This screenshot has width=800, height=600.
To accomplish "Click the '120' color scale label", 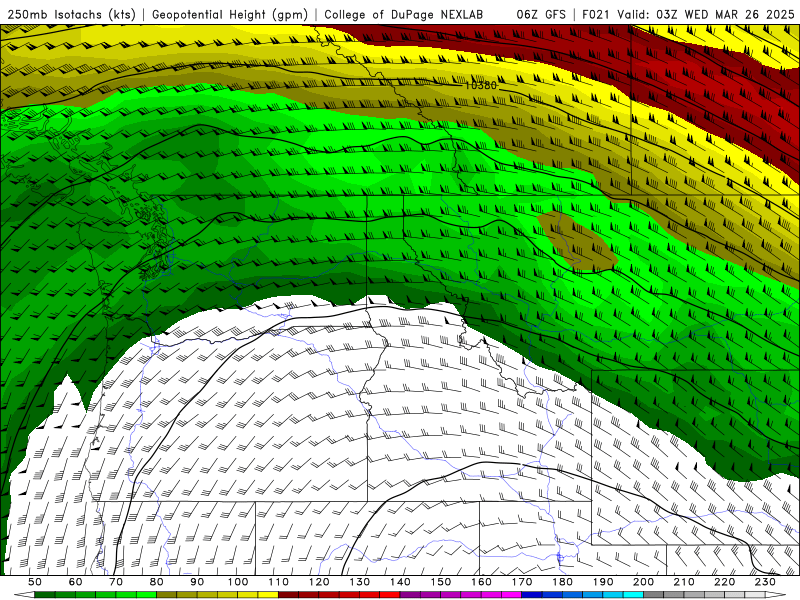I will (x=319, y=582).
